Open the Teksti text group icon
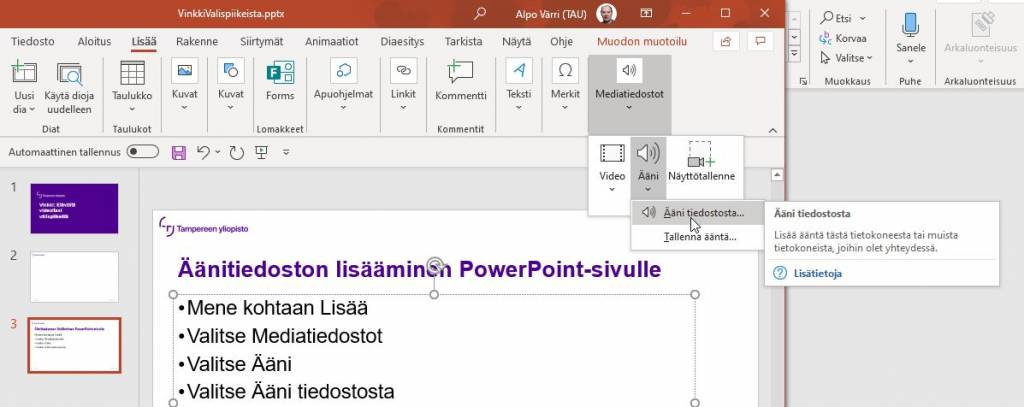Viewport: 1024px width, 407px height. tap(519, 71)
